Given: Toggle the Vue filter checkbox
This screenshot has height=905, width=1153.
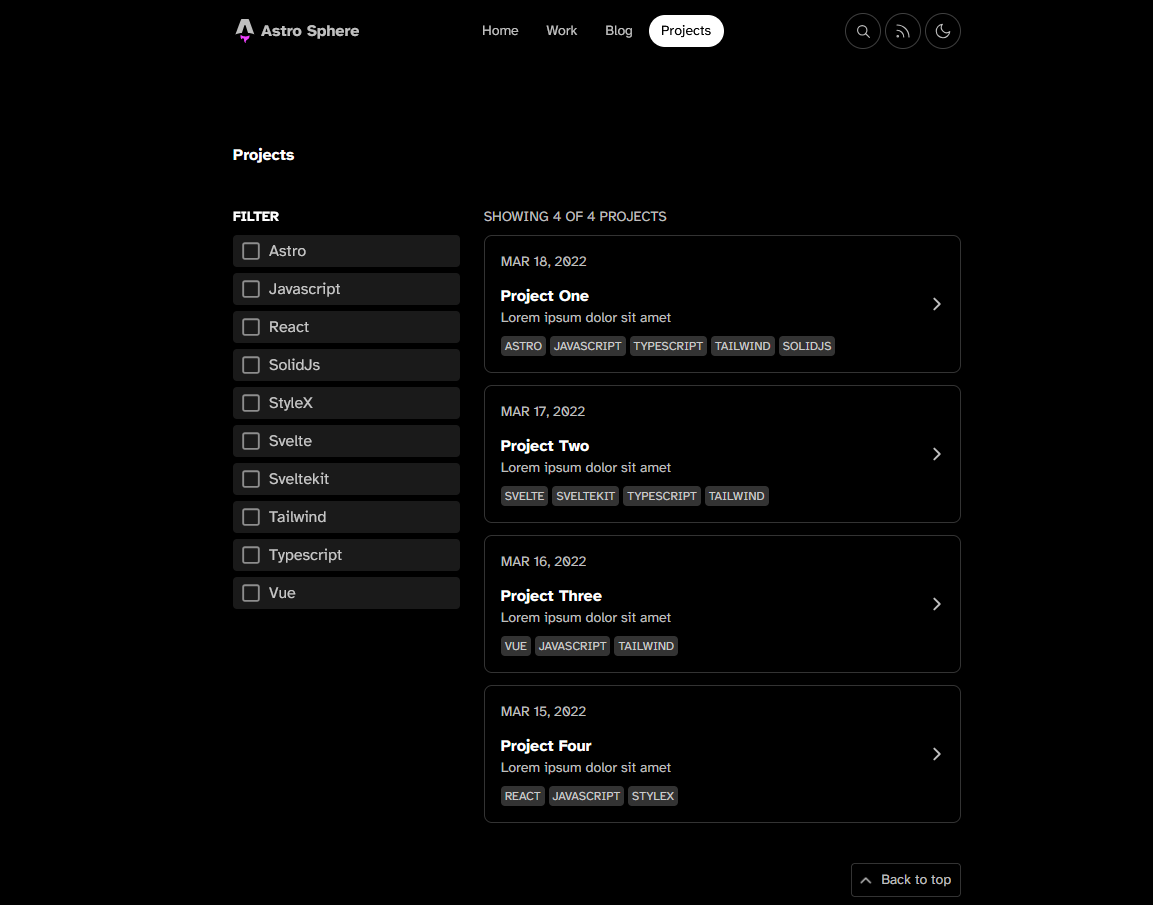Looking at the screenshot, I should pos(251,593).
